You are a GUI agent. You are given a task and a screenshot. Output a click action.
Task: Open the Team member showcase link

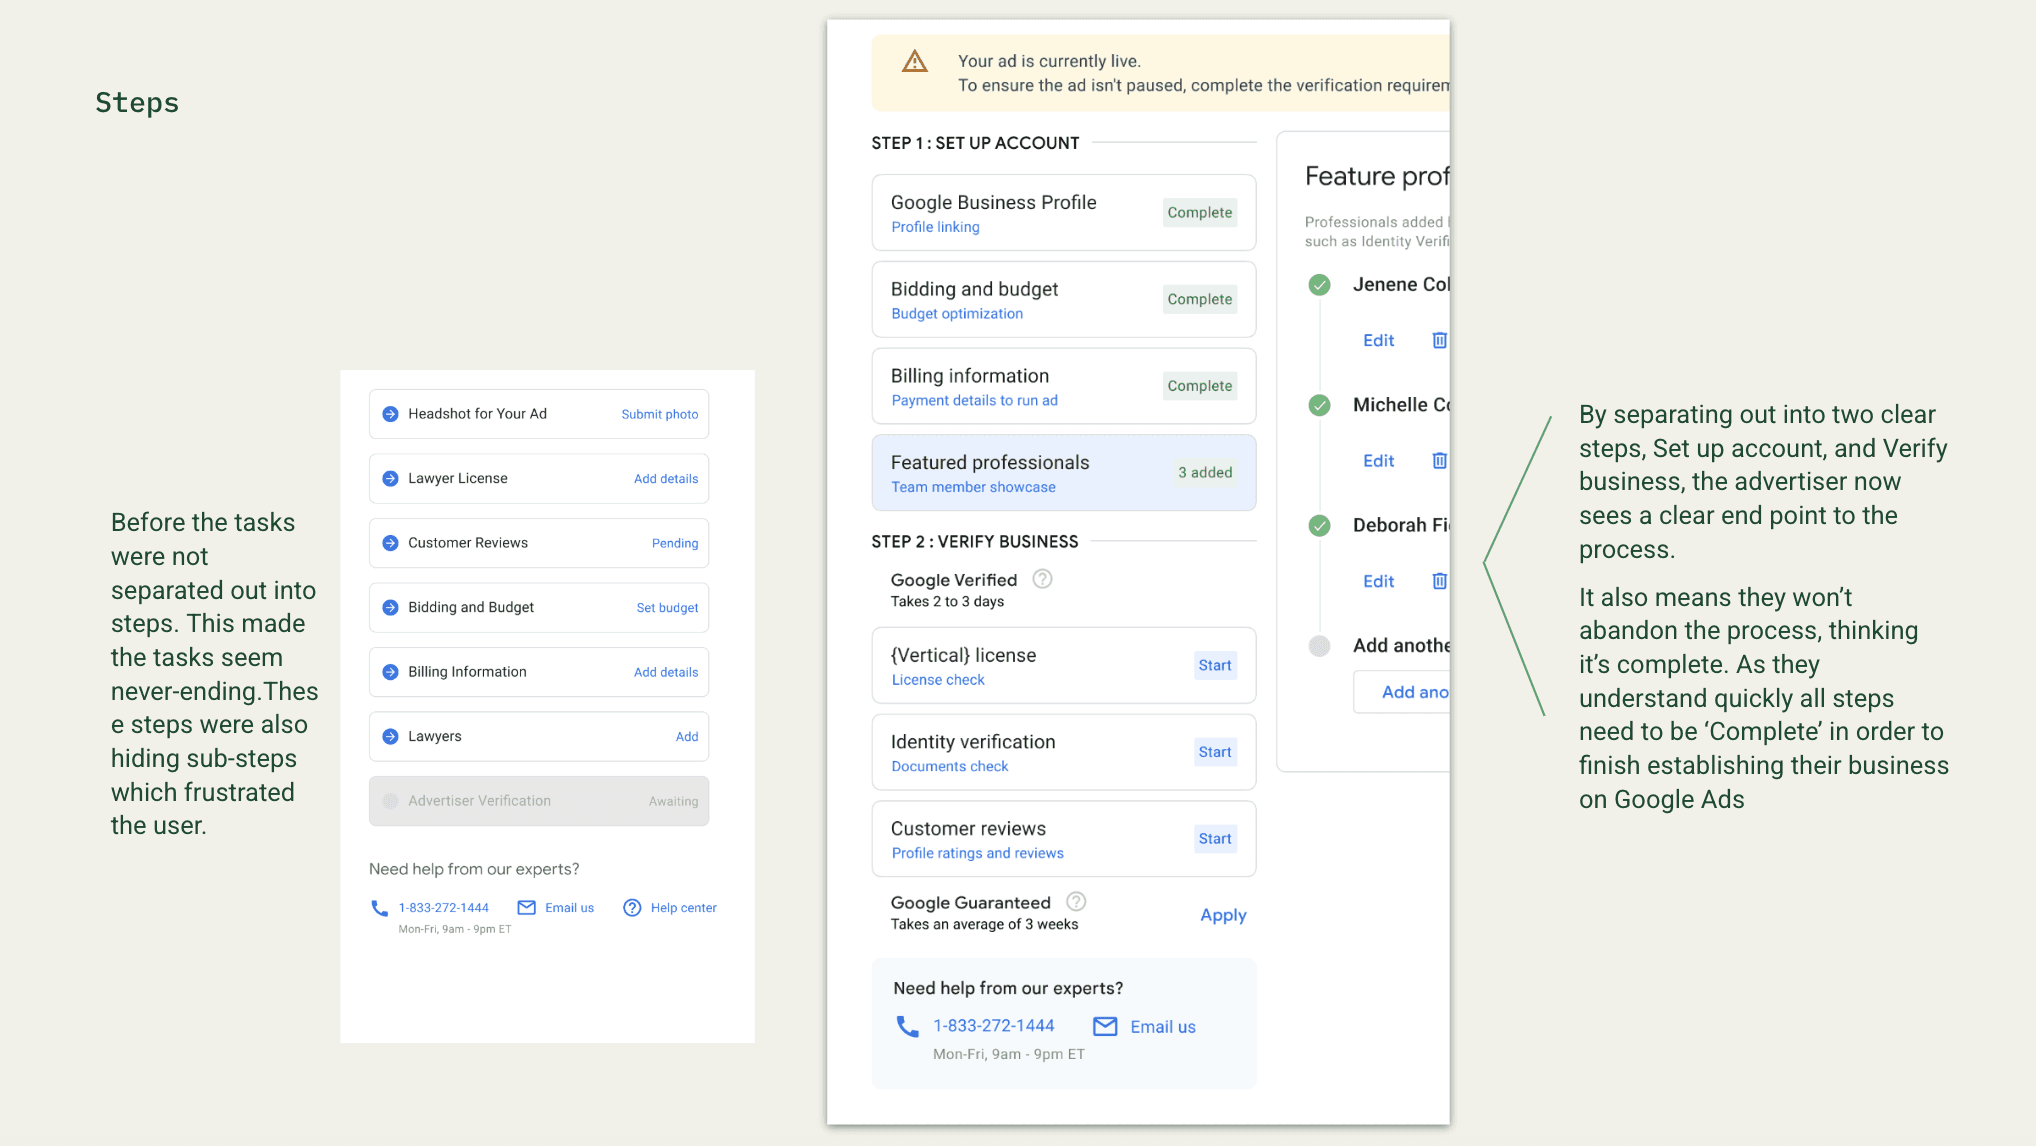point(973,487)
